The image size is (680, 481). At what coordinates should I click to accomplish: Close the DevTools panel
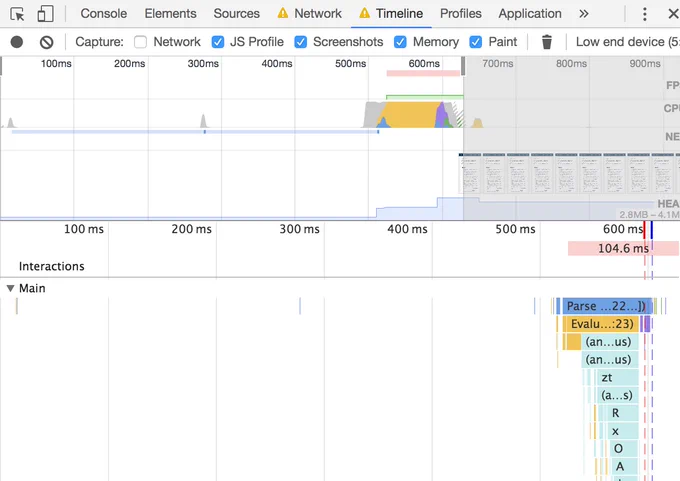(x=673, y=14)
